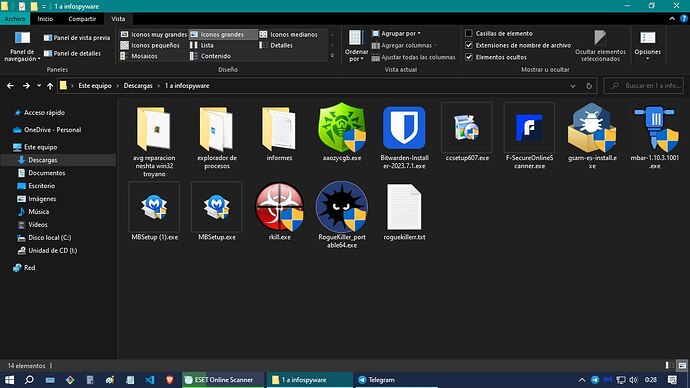Select the aaozycgb.exe green shield icon
690x388 pixels.
(341, 128)
